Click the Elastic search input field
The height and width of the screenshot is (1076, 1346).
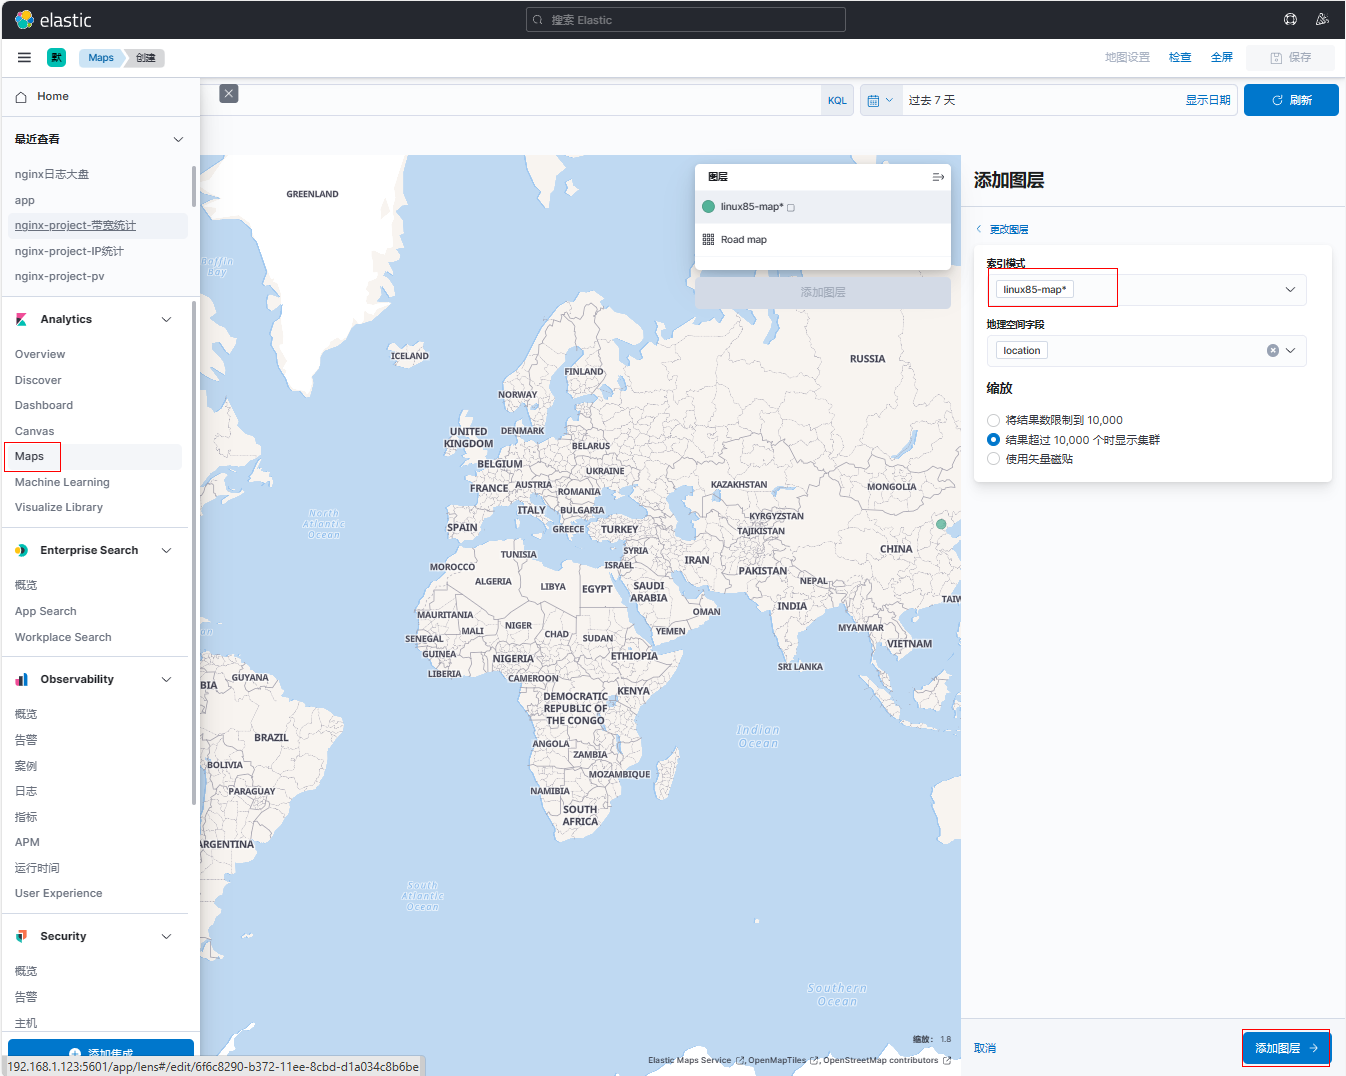point(686,20)
